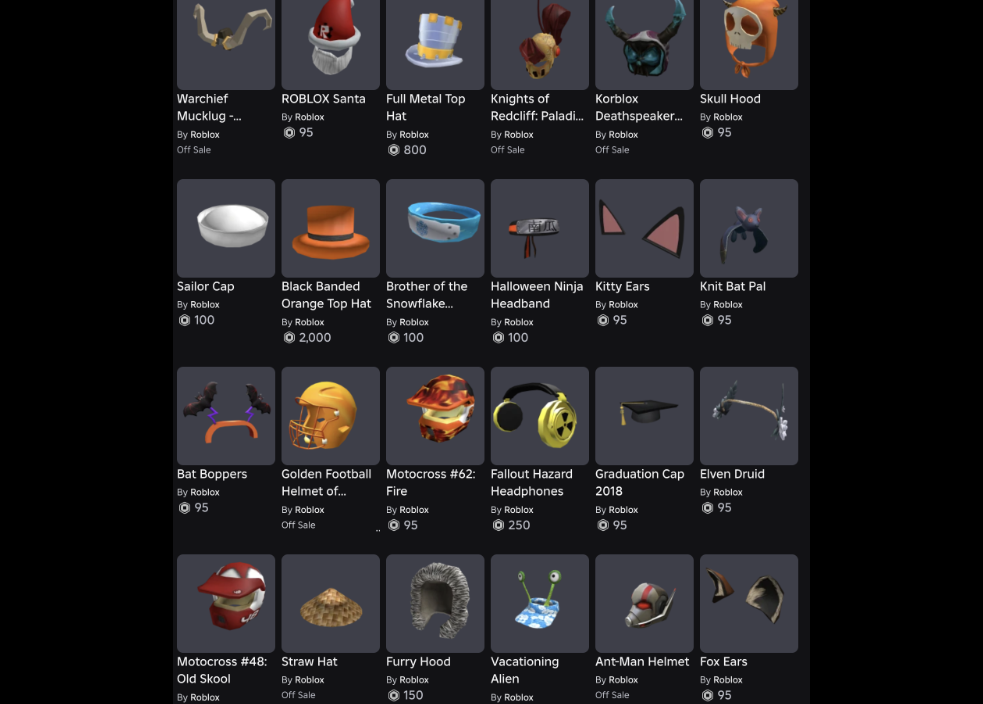Click the Black Banded Orange Top Hat title
The width and height of the screenshot is (983, 704).
[x=326, y=295]
